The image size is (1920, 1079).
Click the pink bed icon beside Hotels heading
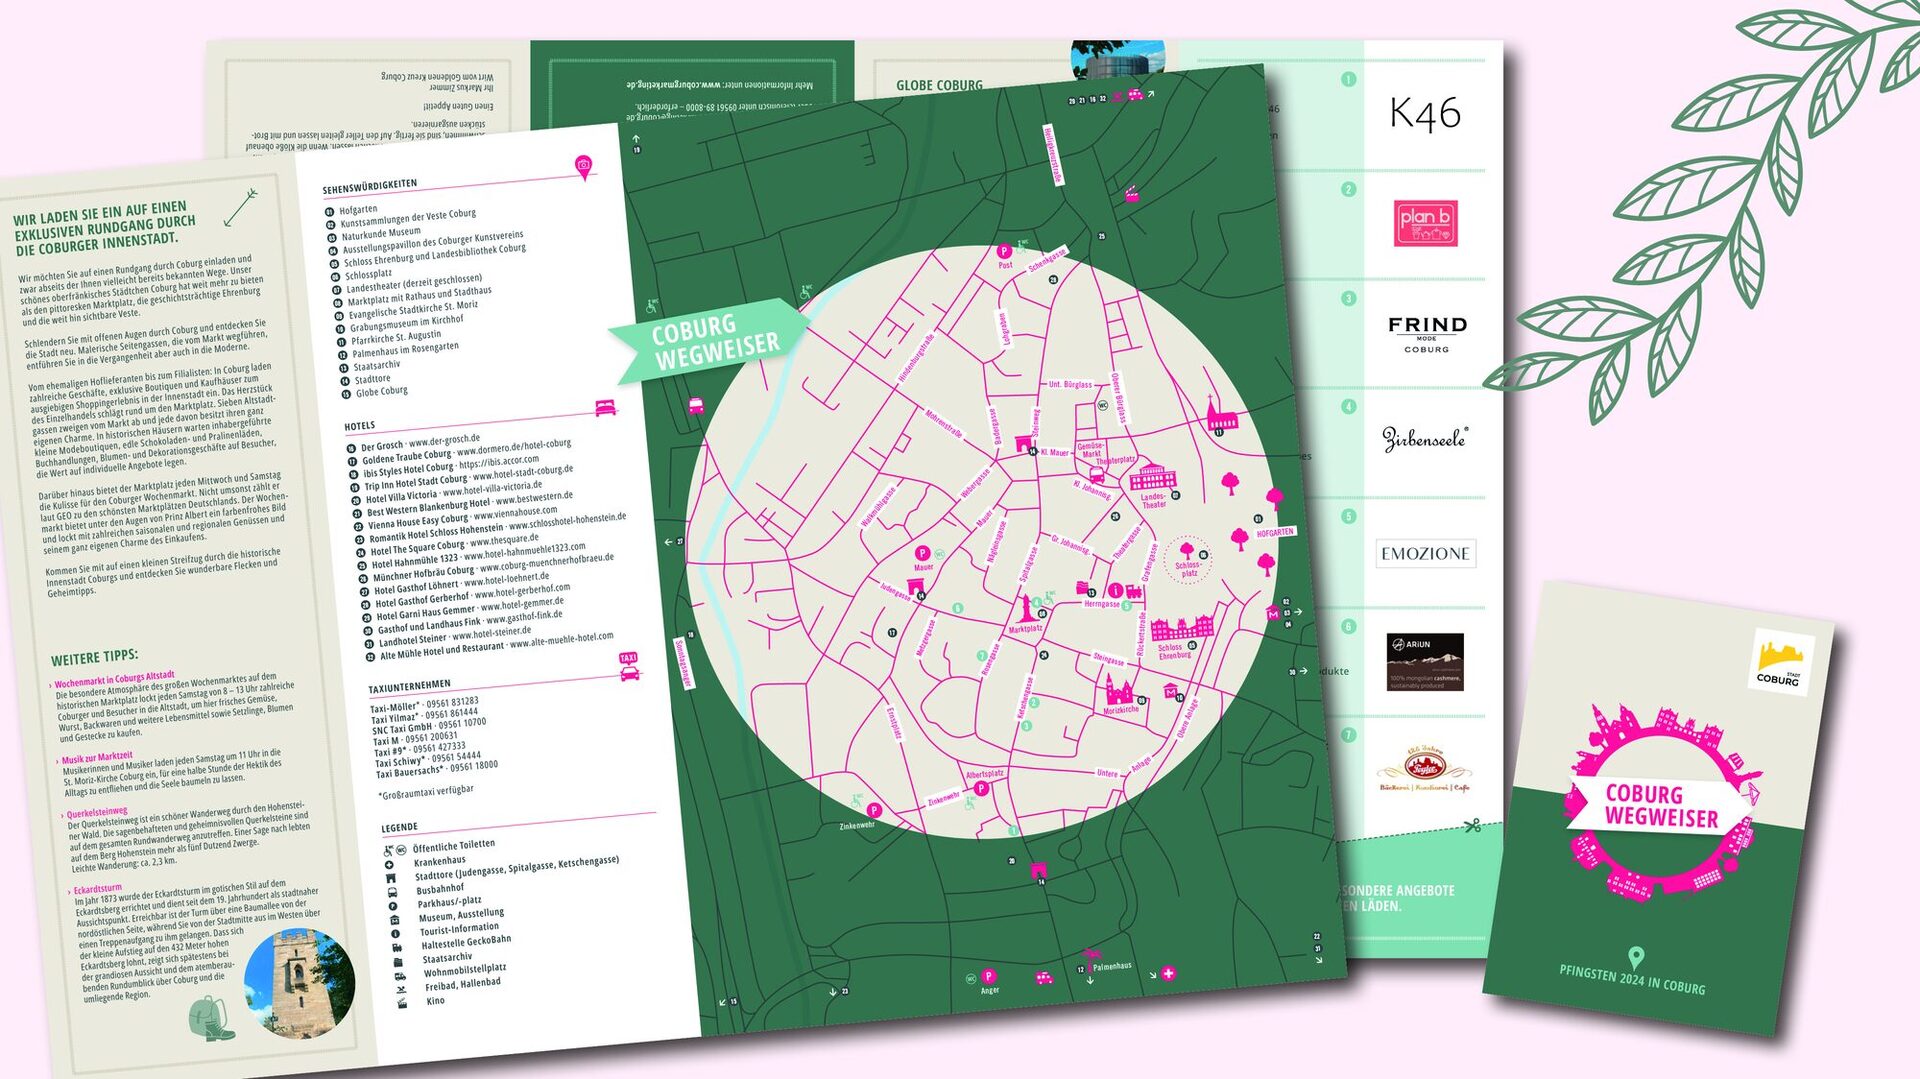tap(605, 407)
